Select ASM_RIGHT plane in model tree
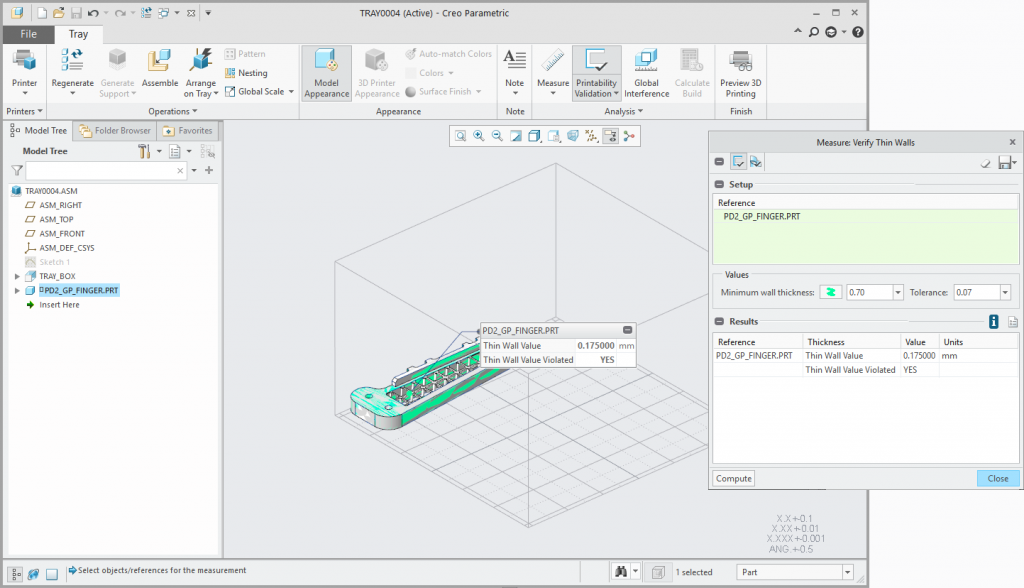 click(x=60, y=205)
